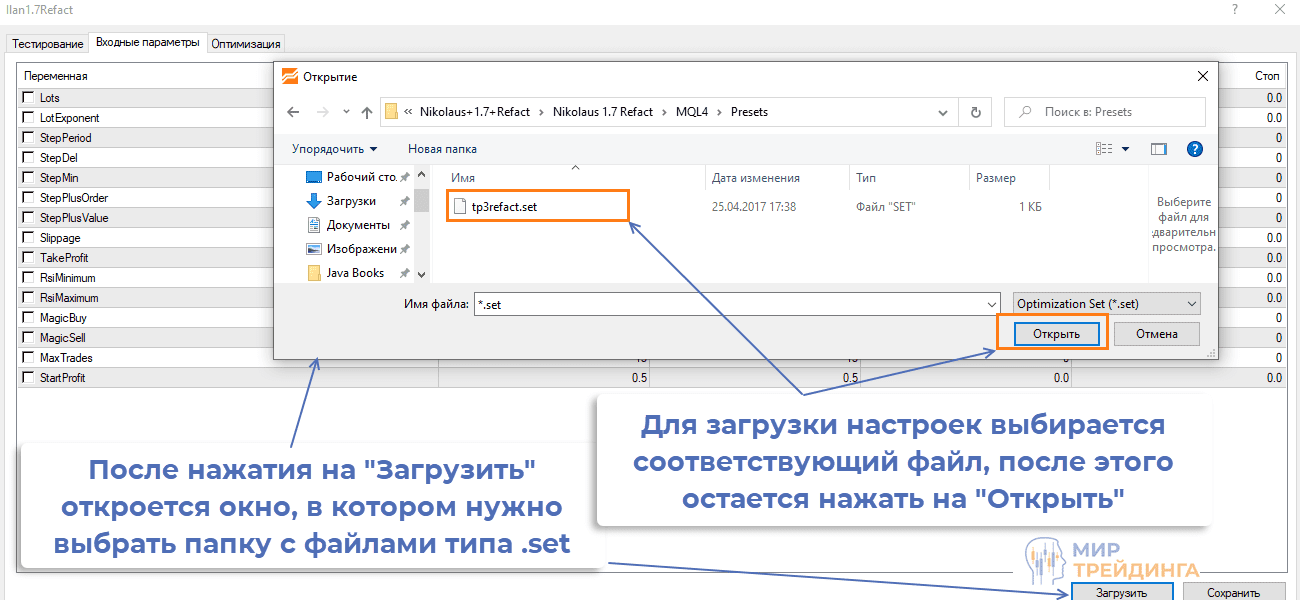This screenshot has width=1300, height=602.
Task: Click the Back arrow in file dialog
Action: (x=292, y=112)
